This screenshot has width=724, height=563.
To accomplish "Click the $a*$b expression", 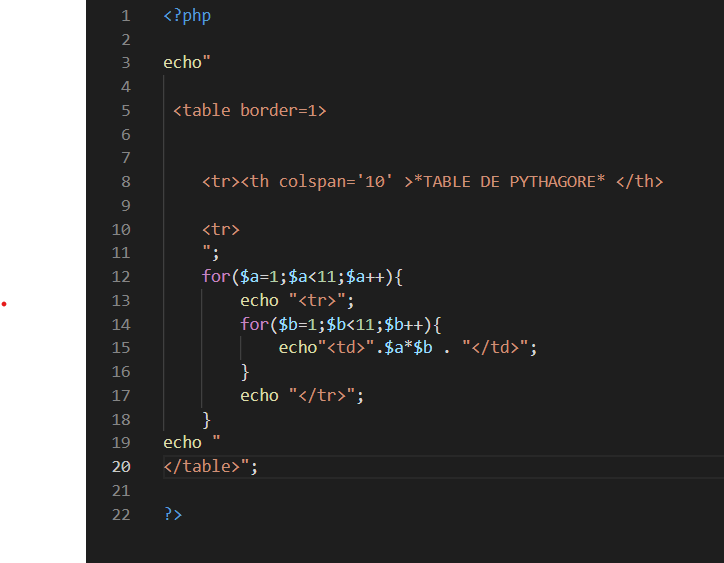I will coord(409,347).
